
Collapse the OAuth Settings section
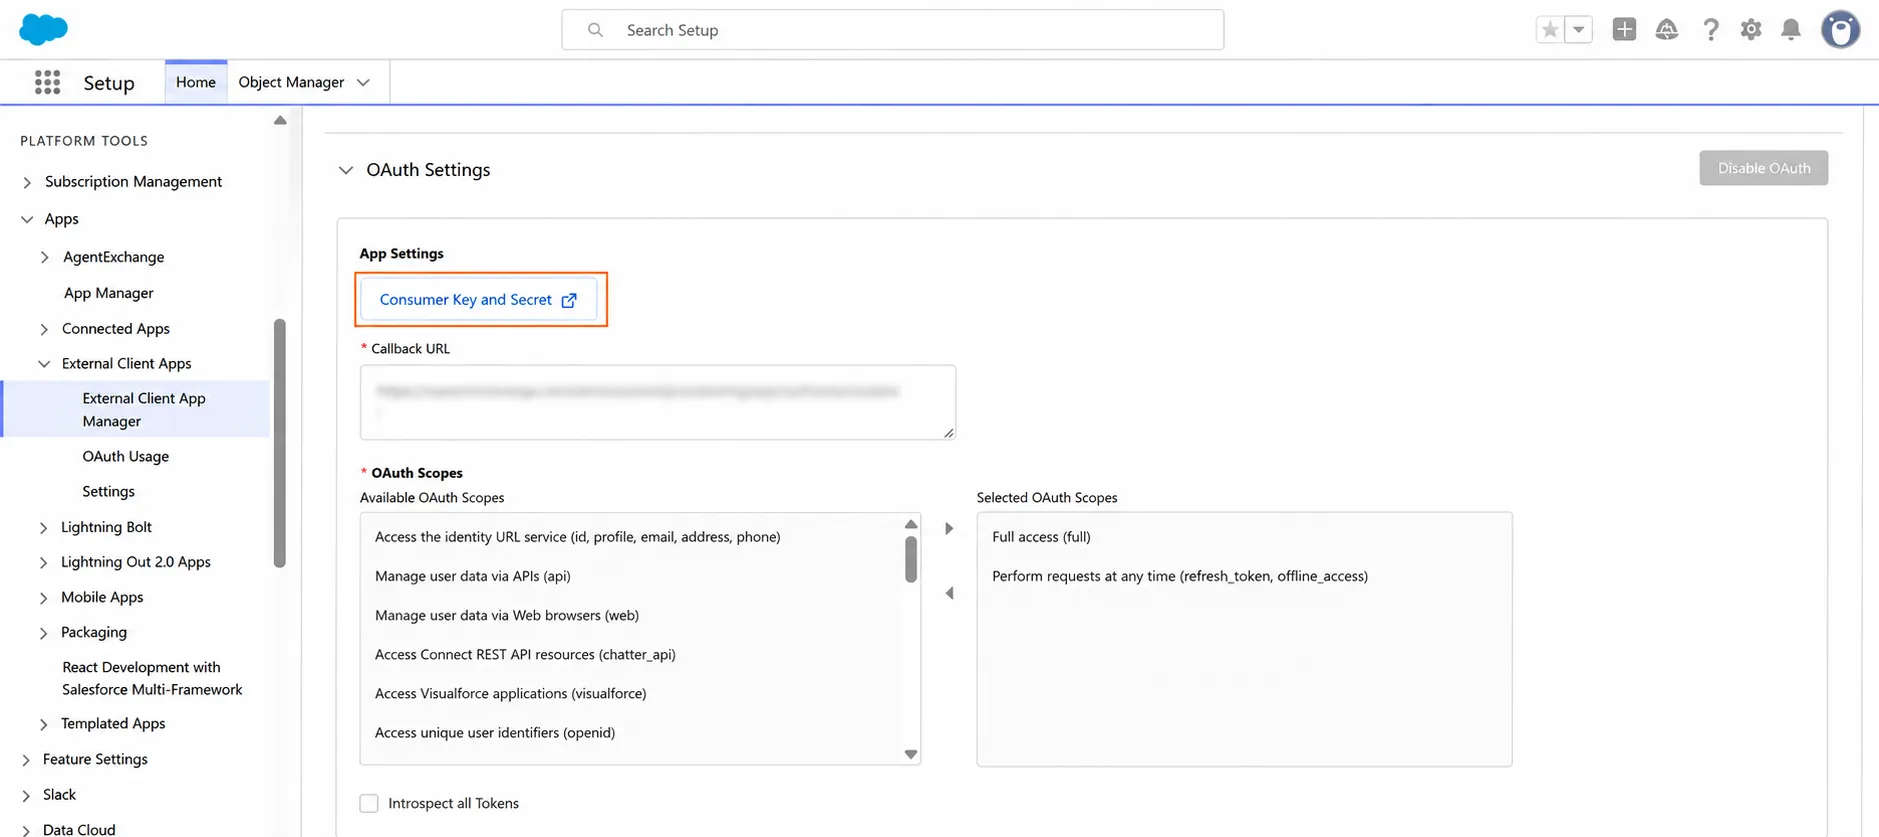346,170
